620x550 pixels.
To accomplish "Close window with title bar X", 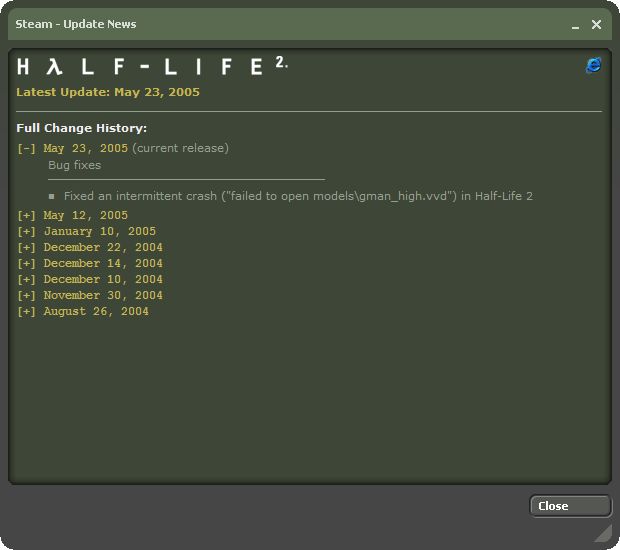I will pyautogui.click(x=596, y=25).
